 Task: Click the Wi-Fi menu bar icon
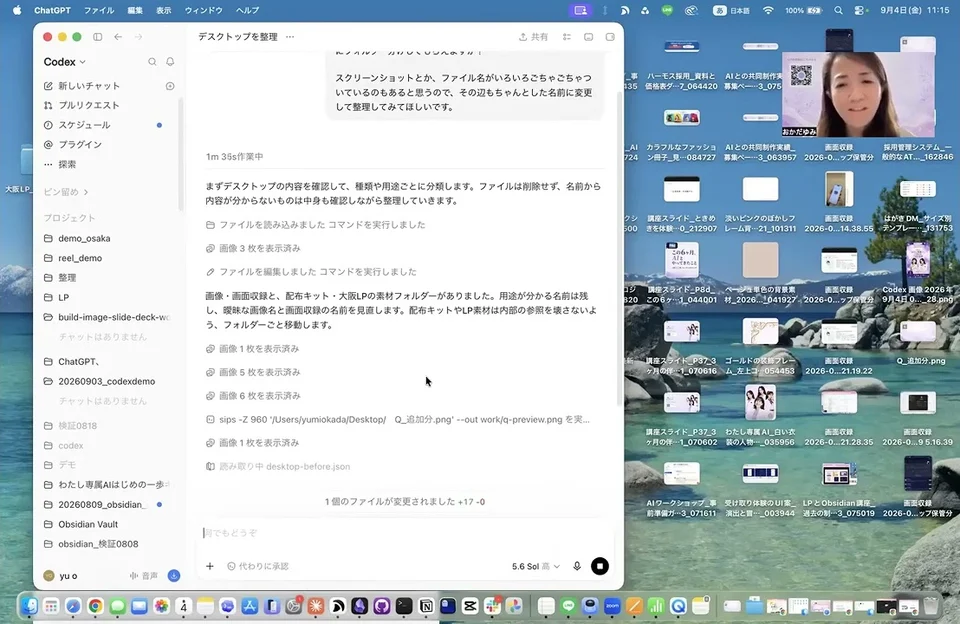point(768,10)
